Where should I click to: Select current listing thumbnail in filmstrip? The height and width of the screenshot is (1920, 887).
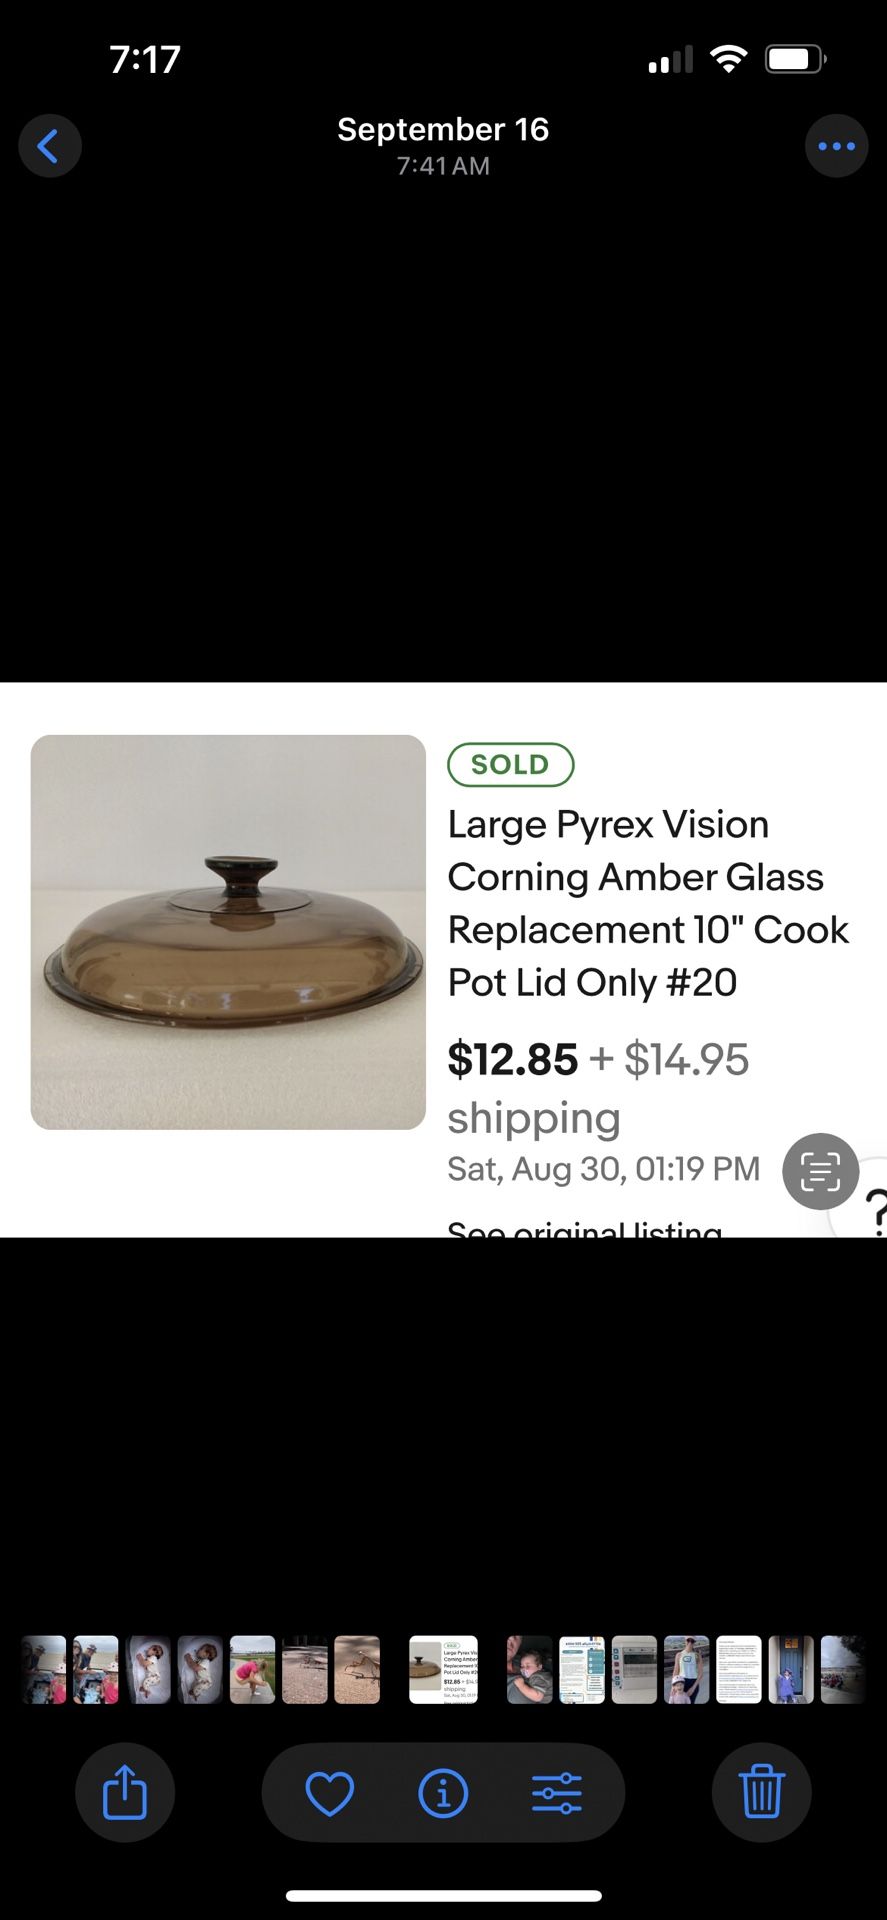[443, 1669]
